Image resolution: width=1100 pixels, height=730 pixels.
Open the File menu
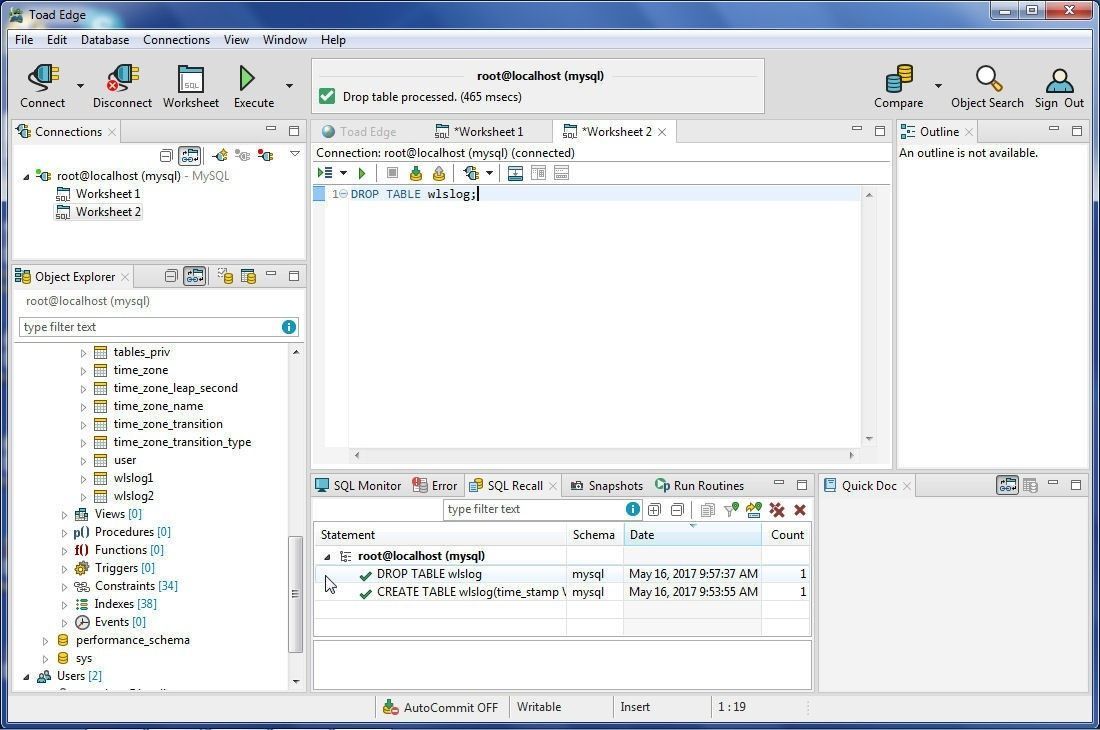[24, 40]
